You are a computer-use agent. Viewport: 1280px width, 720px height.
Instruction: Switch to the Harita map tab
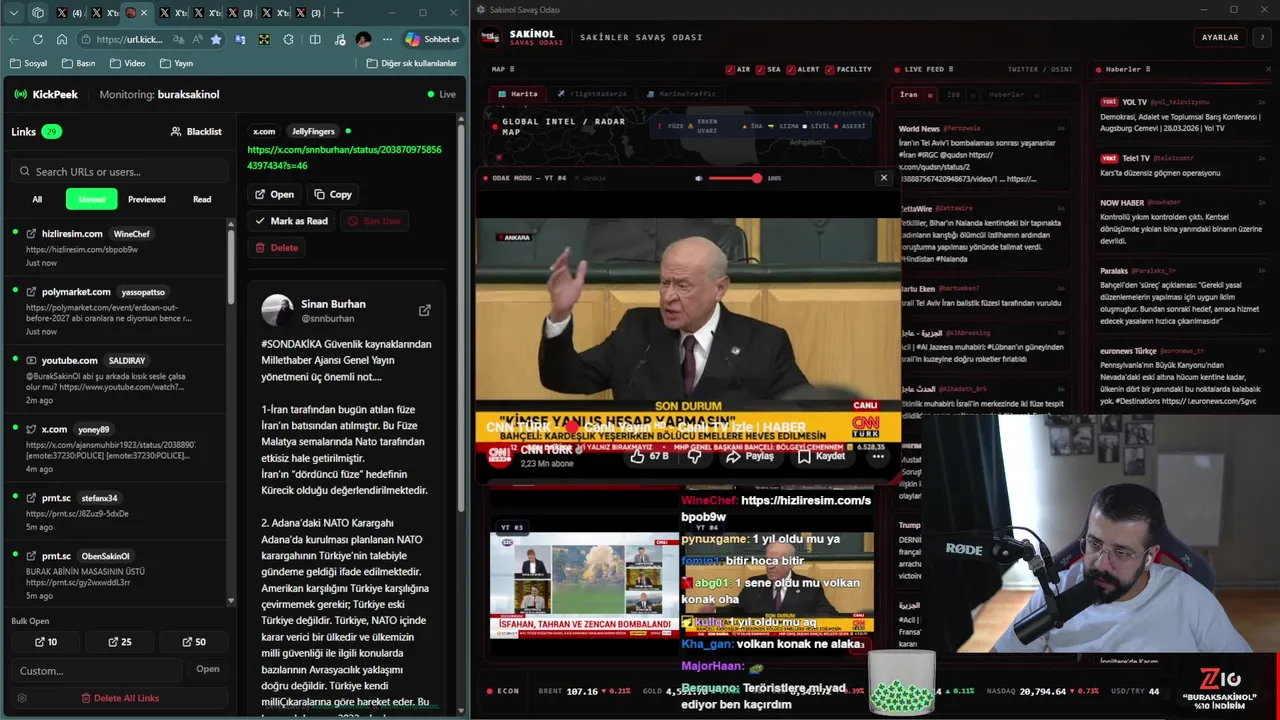coord(519,94)
